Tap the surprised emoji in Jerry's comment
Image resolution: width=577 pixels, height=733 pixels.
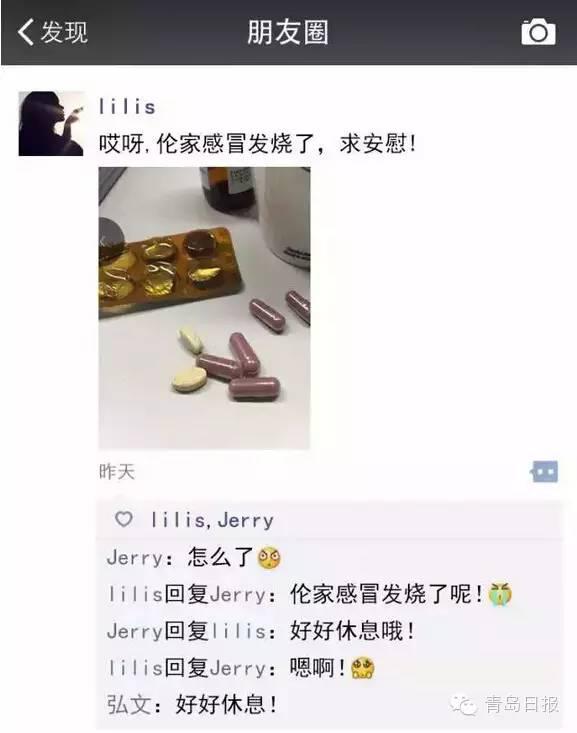click(269, 557)
